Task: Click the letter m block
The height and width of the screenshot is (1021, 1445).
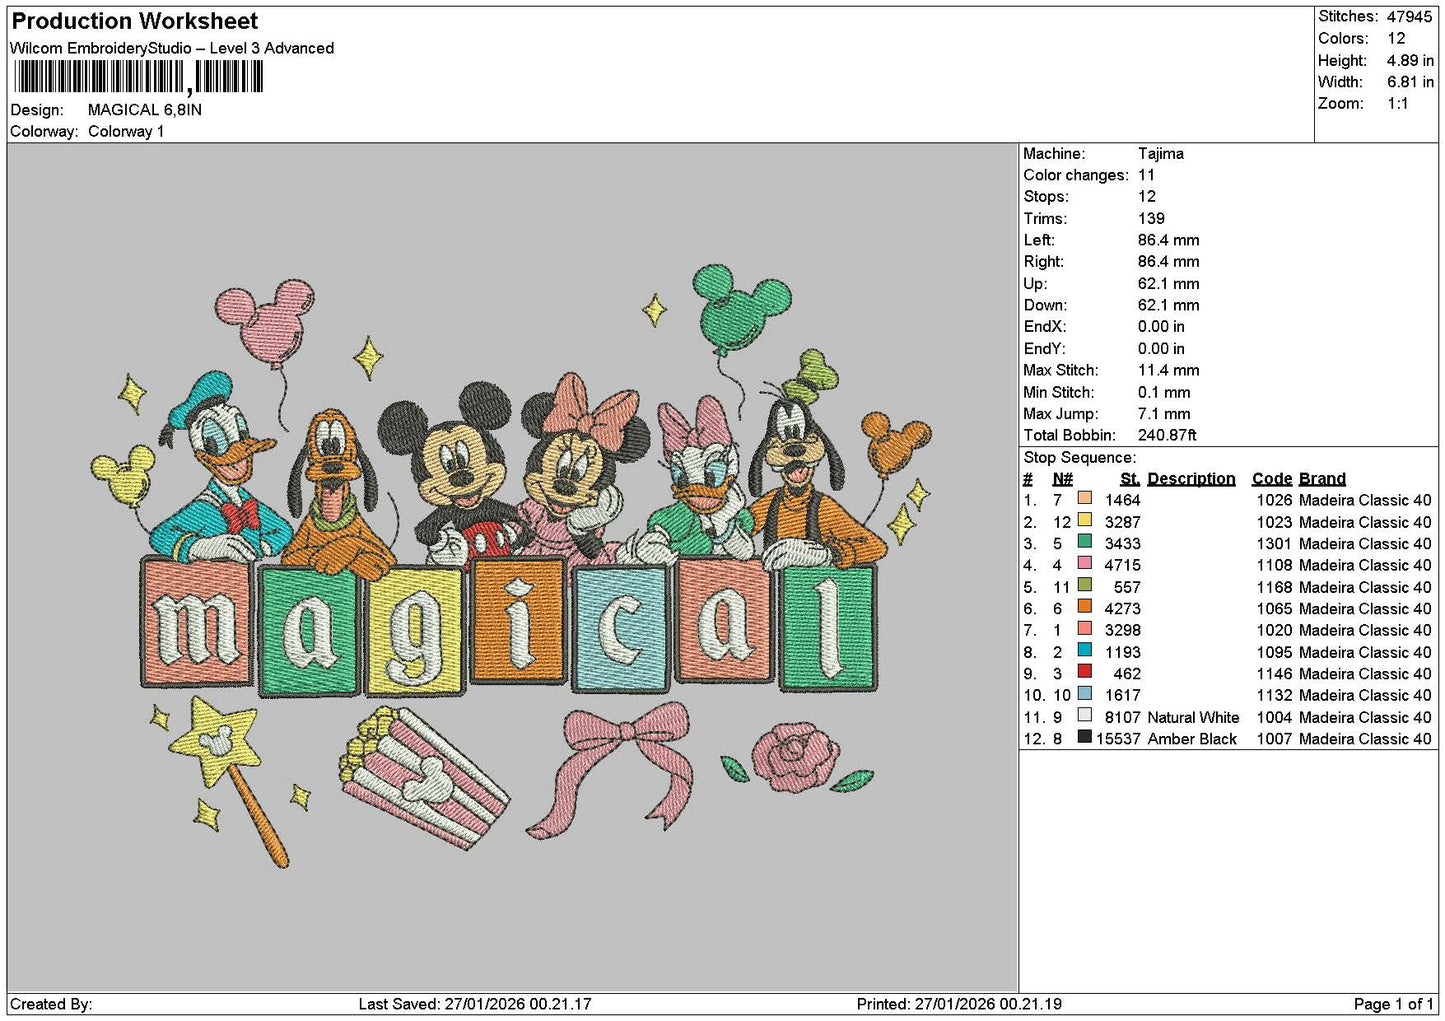Action: pos(195,621)
